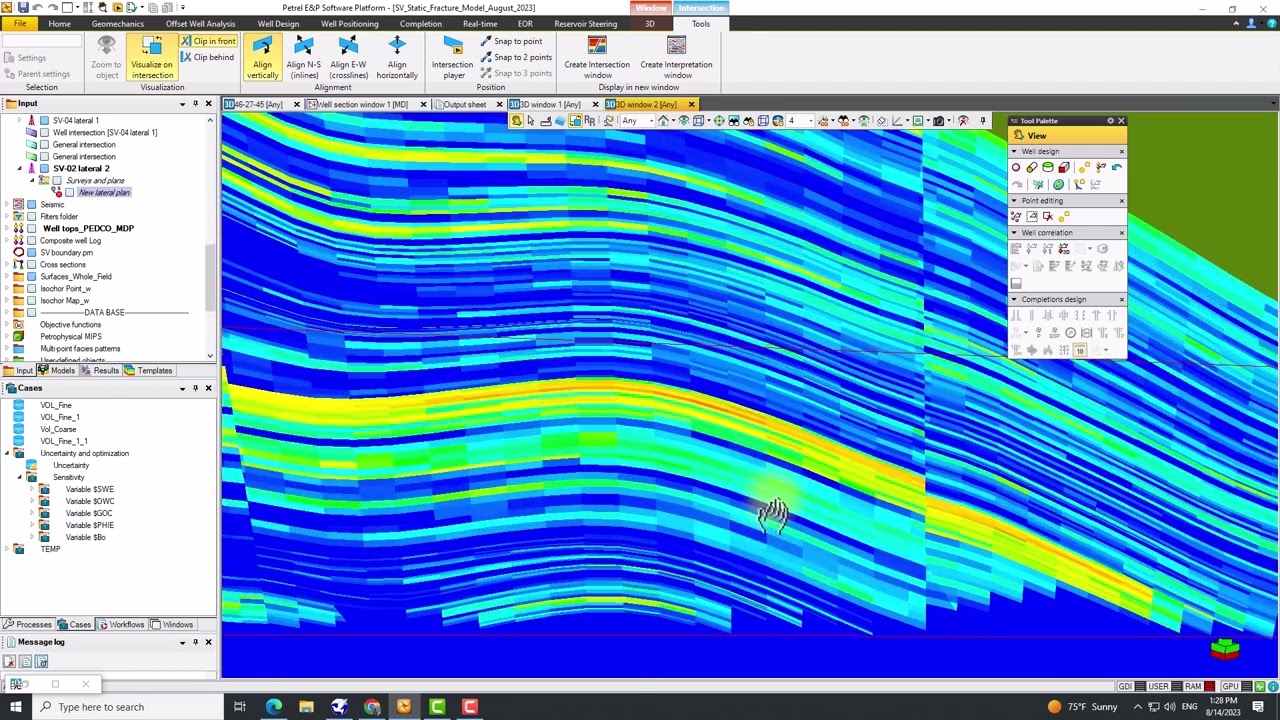Switch to the Workflows pane tab
Image resolution: width=1280 pixels, height=720 pixels.
121,625
